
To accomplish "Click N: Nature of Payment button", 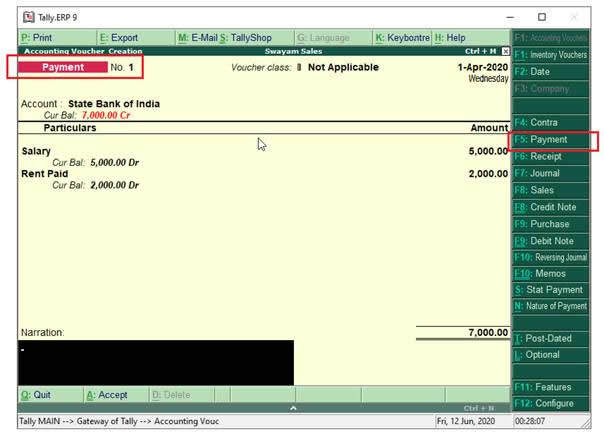I will [x=550, y=306].
